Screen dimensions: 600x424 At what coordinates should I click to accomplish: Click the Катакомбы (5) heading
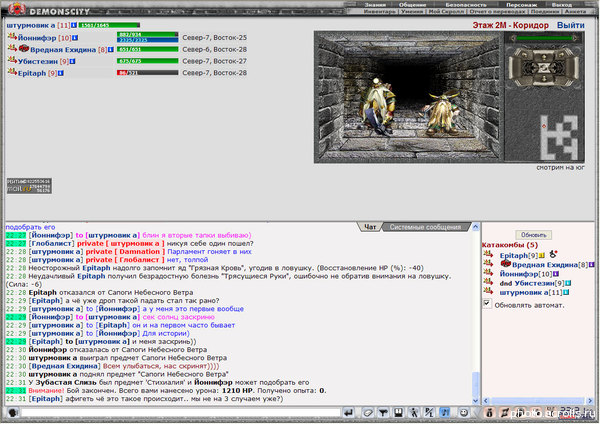(x=509, y=245)
